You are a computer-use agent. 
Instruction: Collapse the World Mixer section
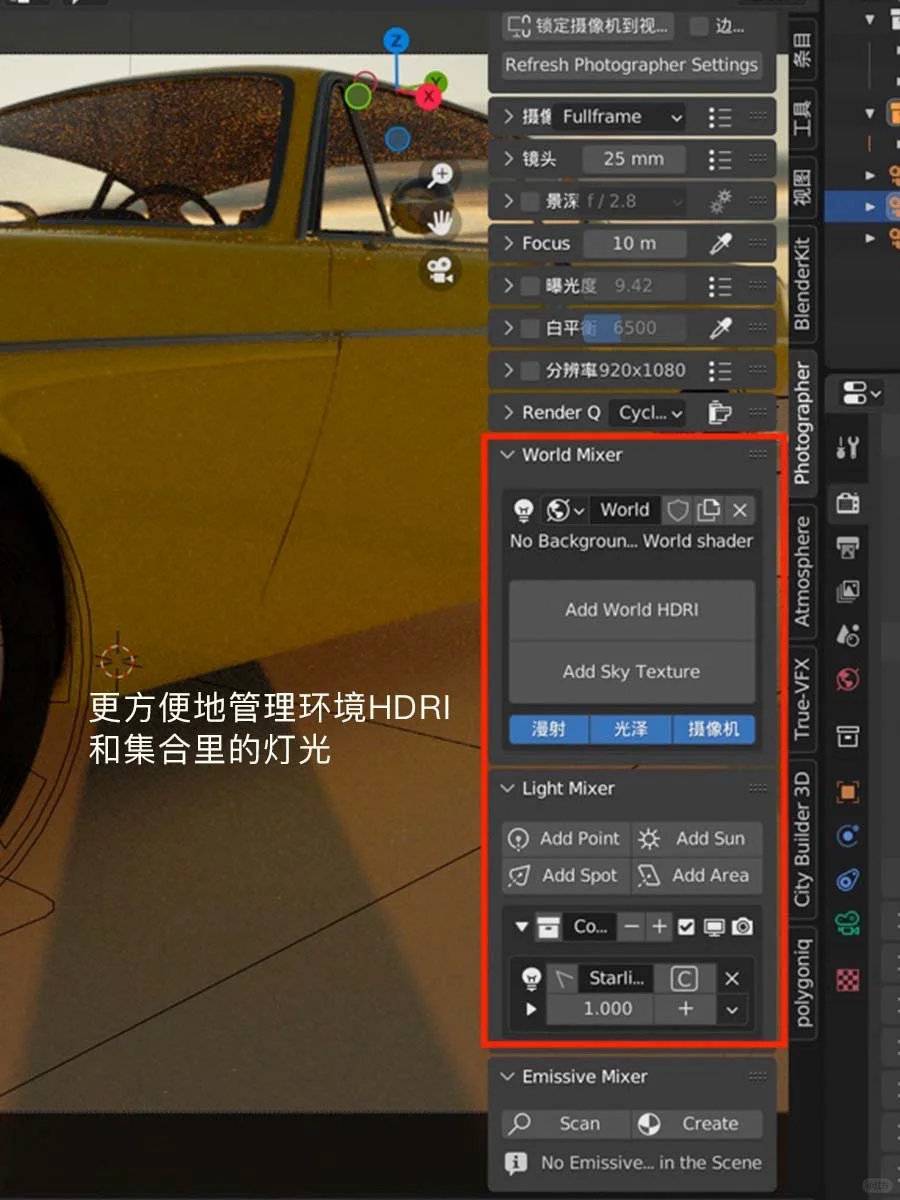(x=507, y=455)
